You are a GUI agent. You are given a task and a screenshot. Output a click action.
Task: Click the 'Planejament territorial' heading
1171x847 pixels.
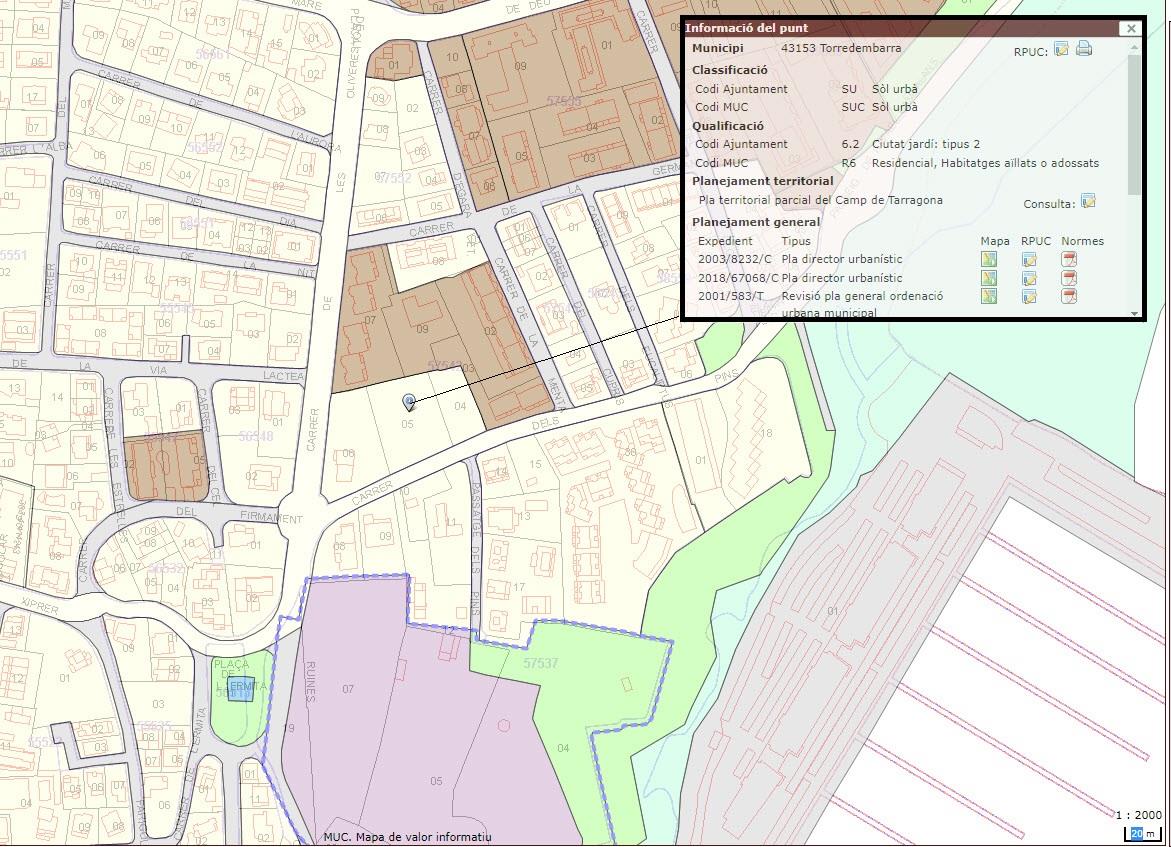point(762,181)
